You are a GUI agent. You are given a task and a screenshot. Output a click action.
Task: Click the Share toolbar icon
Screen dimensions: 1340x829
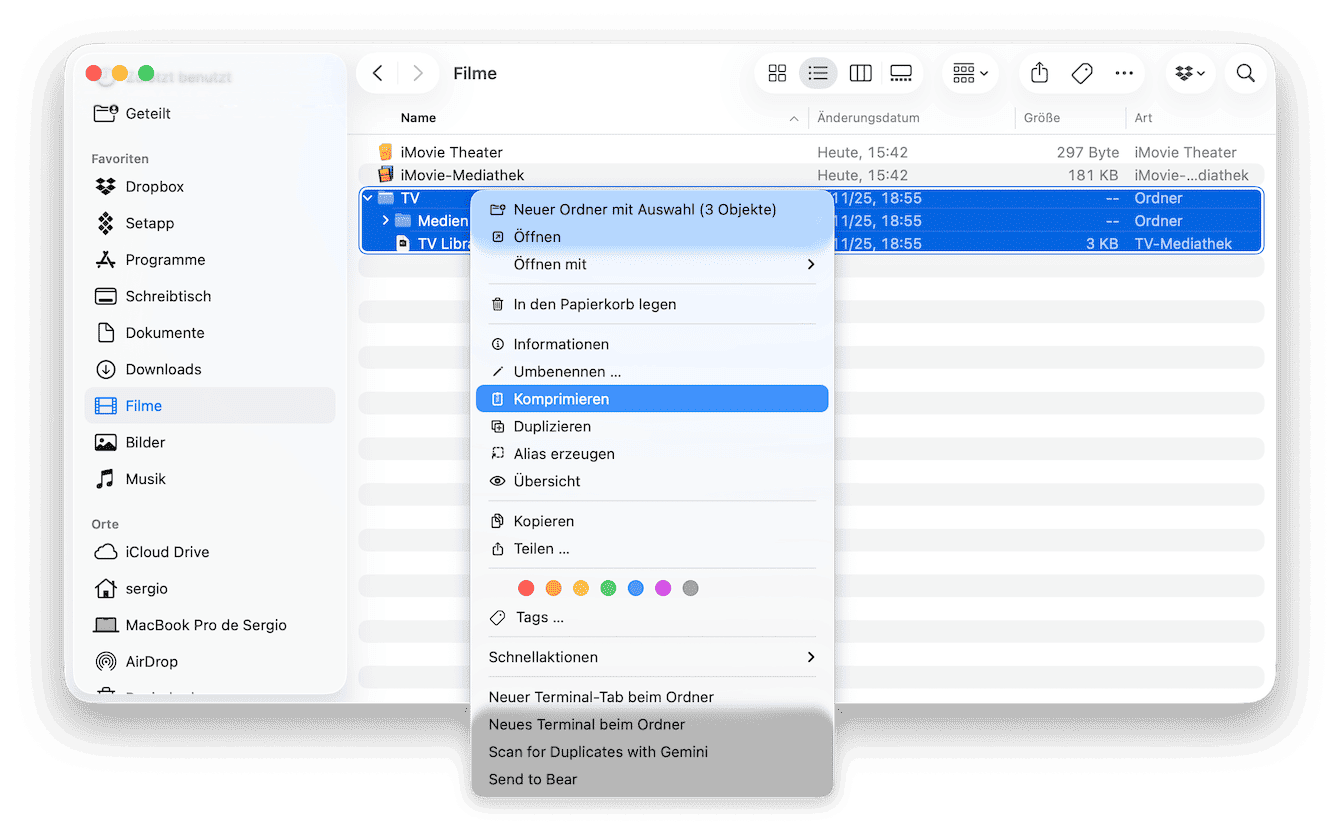pyautogui.click(x=1039, y=73)
